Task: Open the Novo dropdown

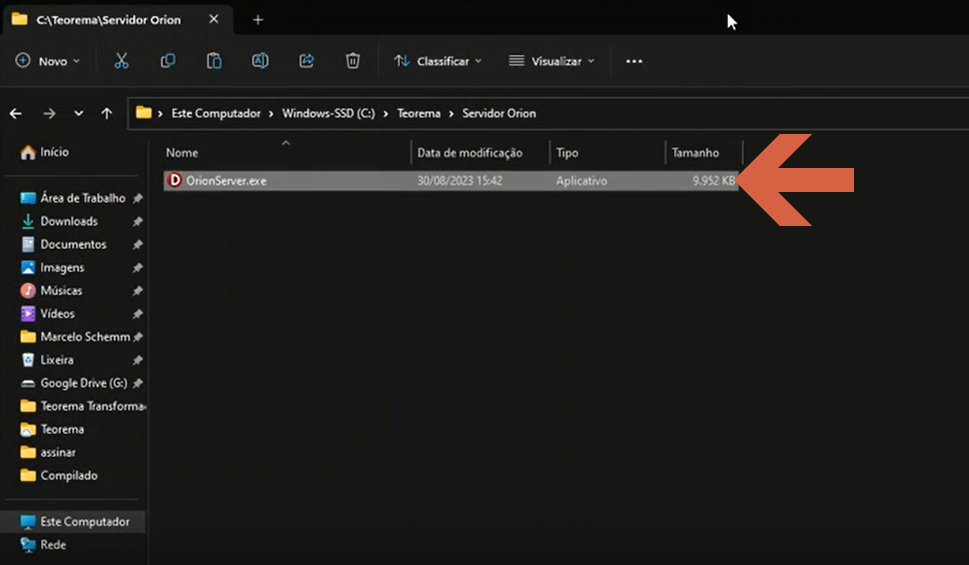Action: click(48, 61)
